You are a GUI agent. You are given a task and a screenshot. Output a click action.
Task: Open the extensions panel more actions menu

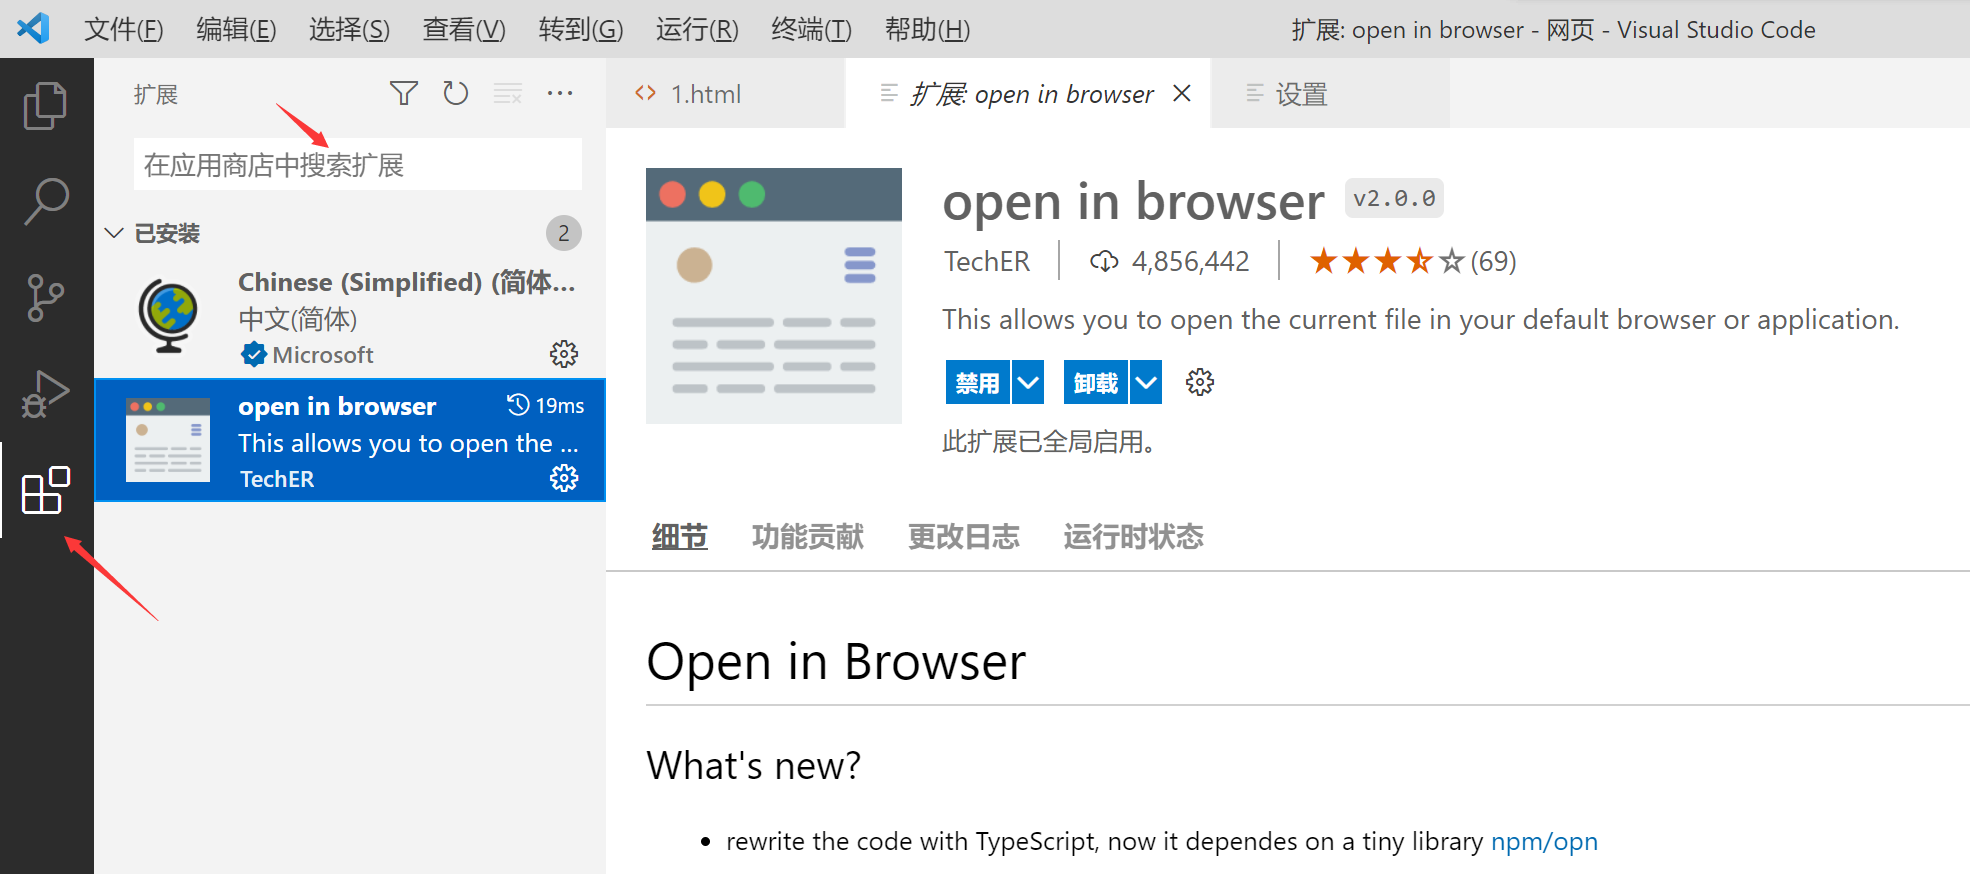(x=560, y=94)
